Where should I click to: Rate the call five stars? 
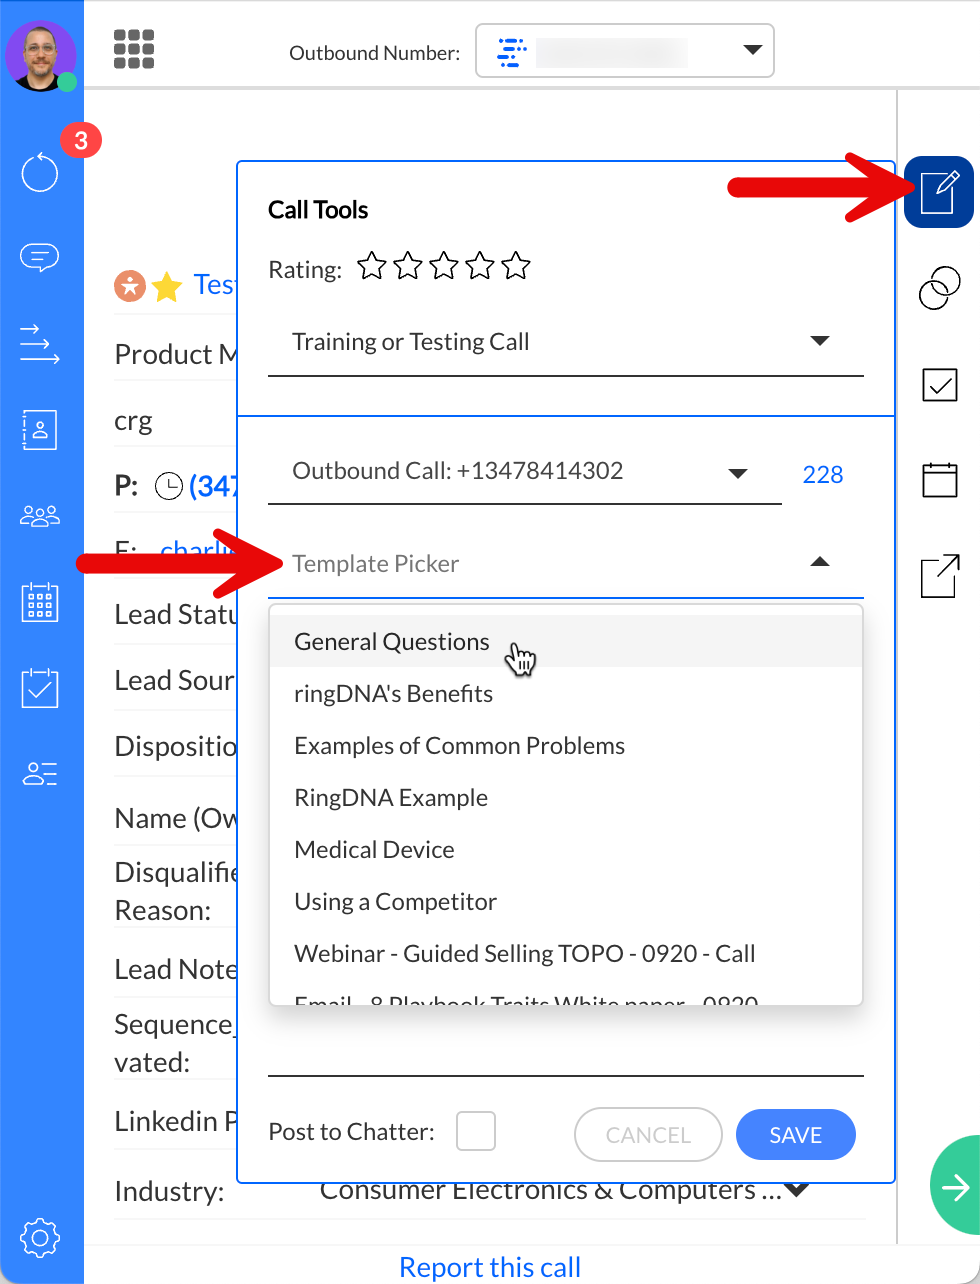pyautogui.click(x=516, y=266)
